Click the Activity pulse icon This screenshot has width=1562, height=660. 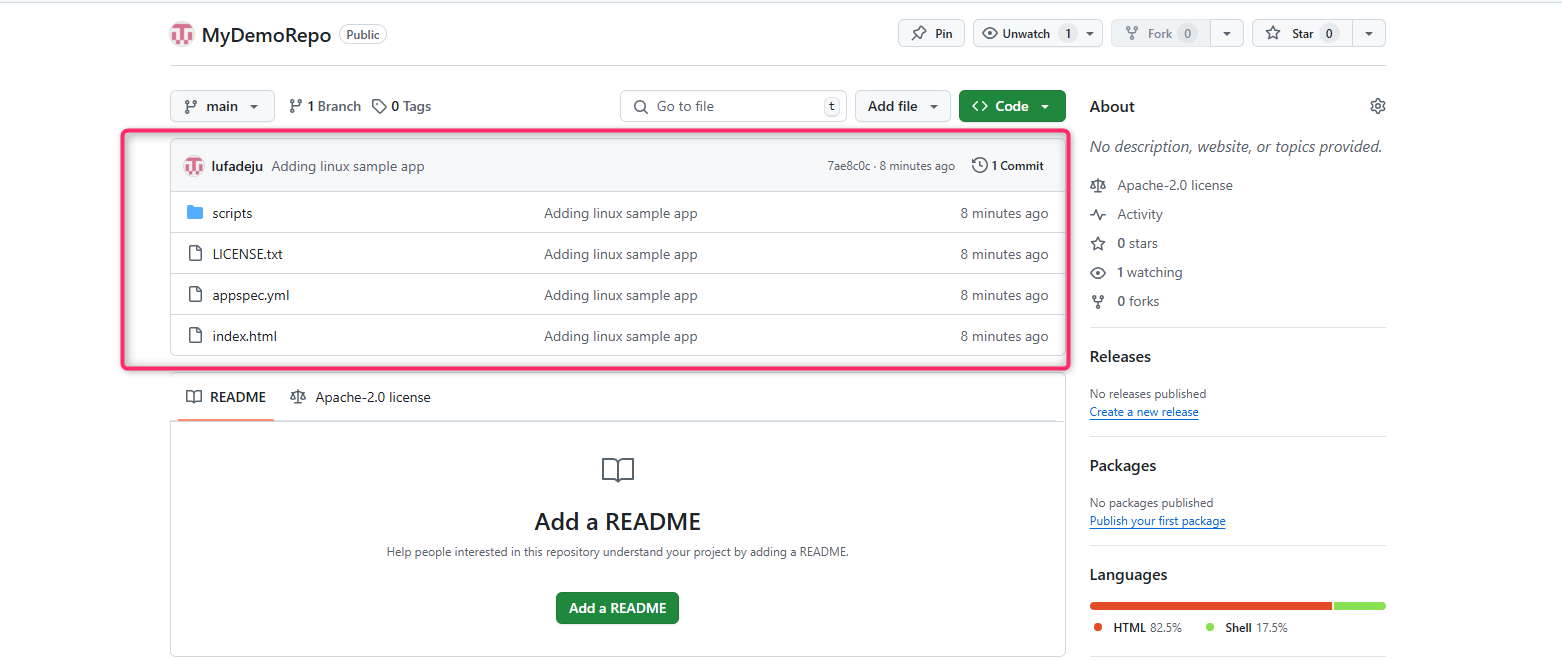[1098, 214]
